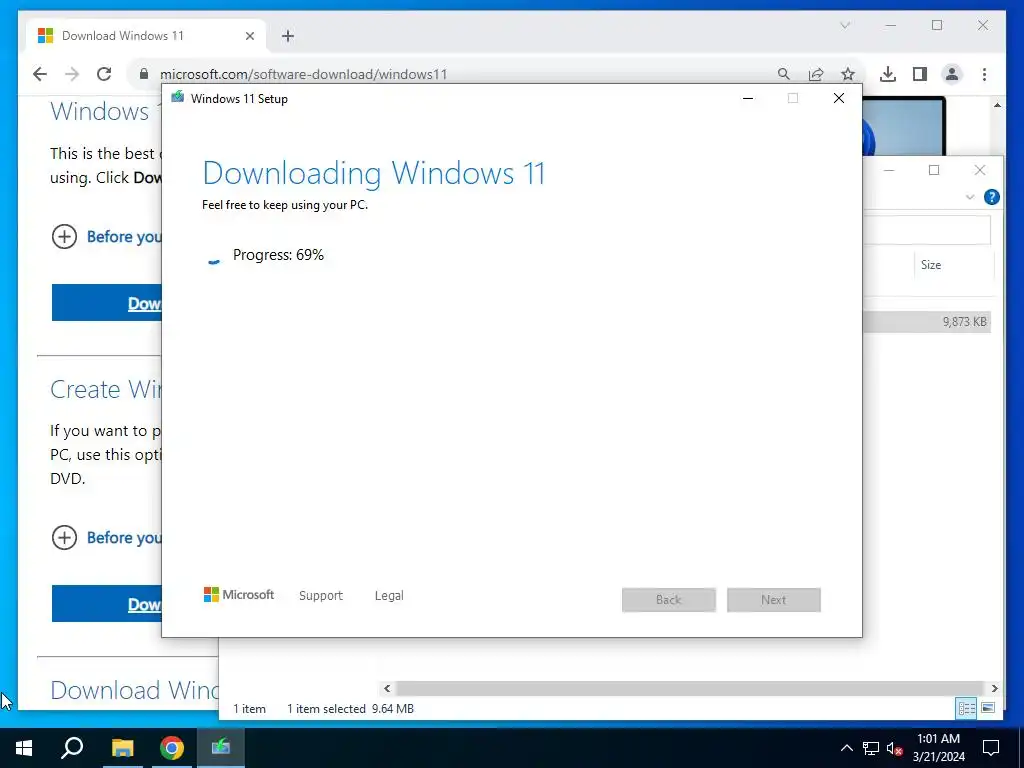Bookmark this tab with star icon
Viewport: 1024px width, 768px height.
[848, 74]
